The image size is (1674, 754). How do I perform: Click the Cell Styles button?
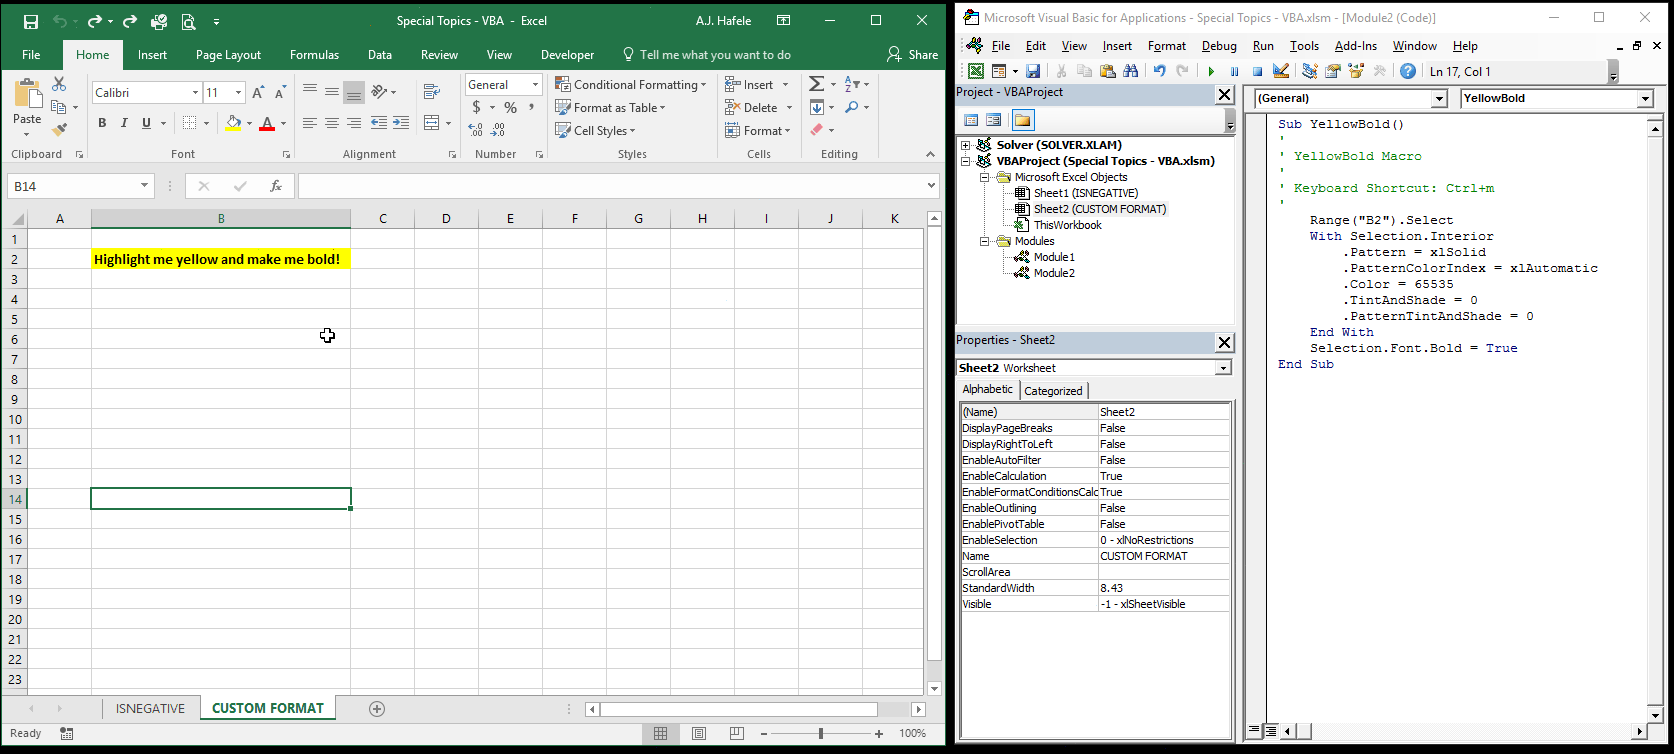pyautogui.click(x=596, y=130)
